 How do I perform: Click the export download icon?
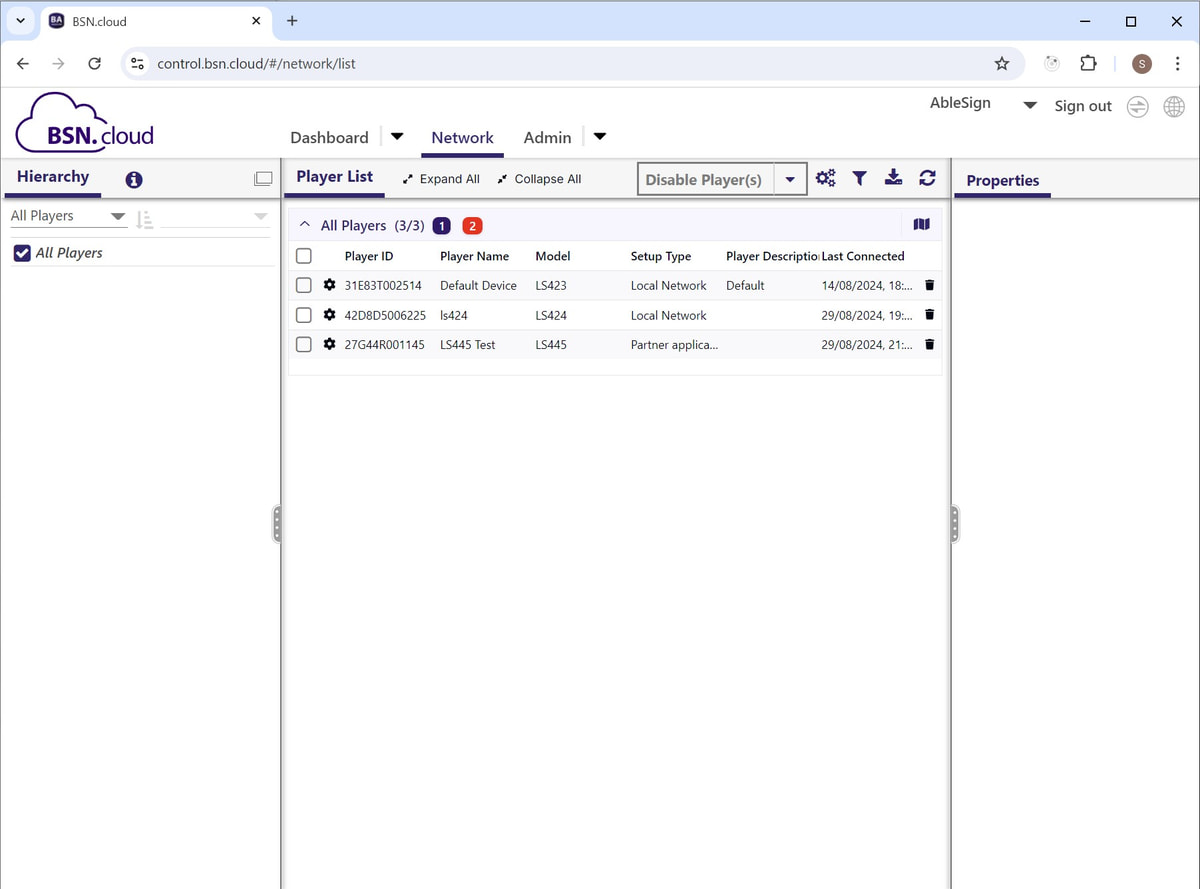tap(893, 178)
